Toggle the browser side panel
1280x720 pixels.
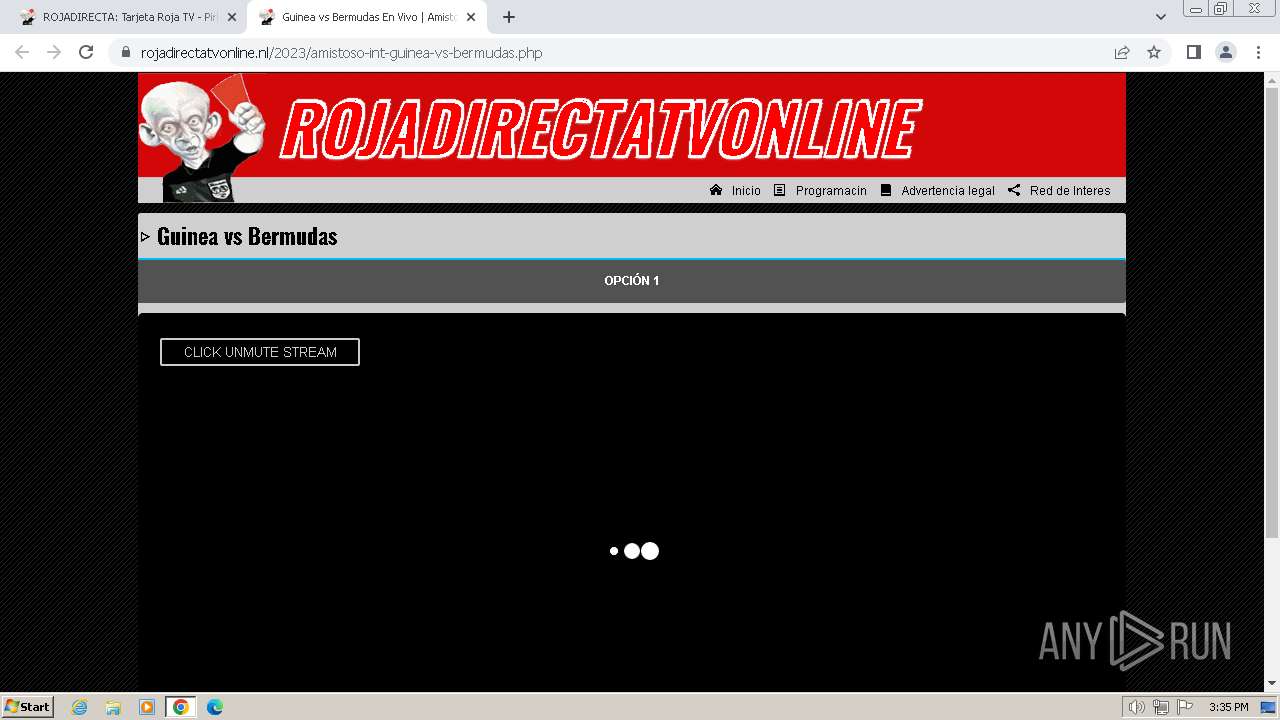tap(1194, 53)
